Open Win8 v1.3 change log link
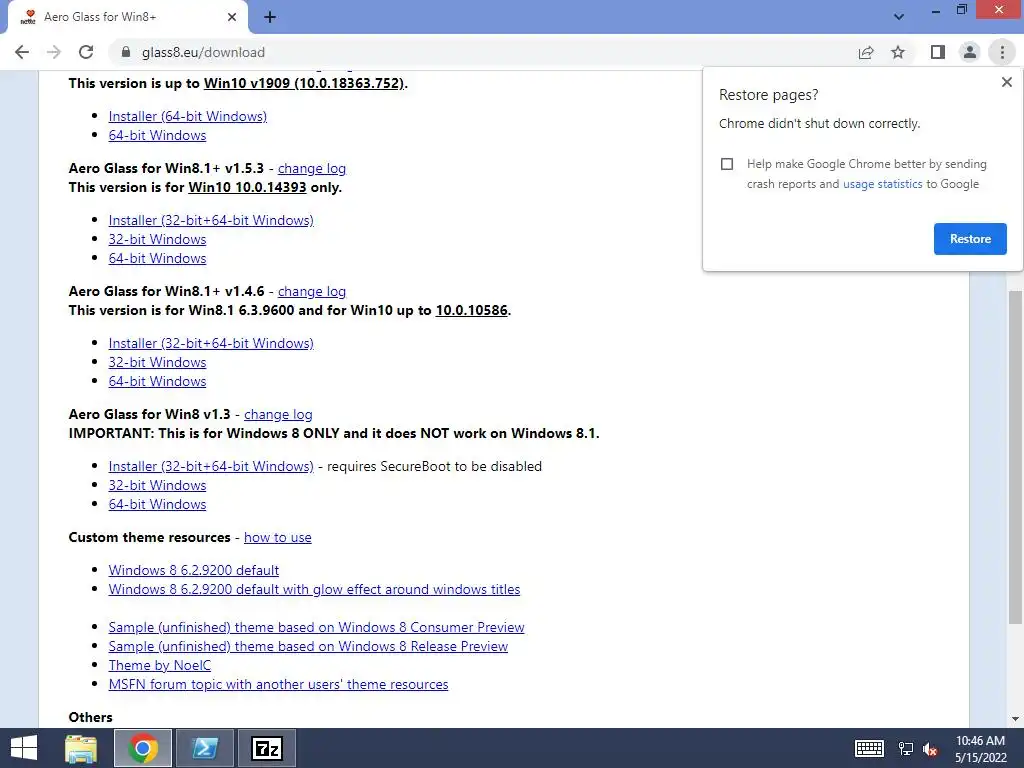The height and width of the screenshot is (768, 1024). click(x=278, y=415)
